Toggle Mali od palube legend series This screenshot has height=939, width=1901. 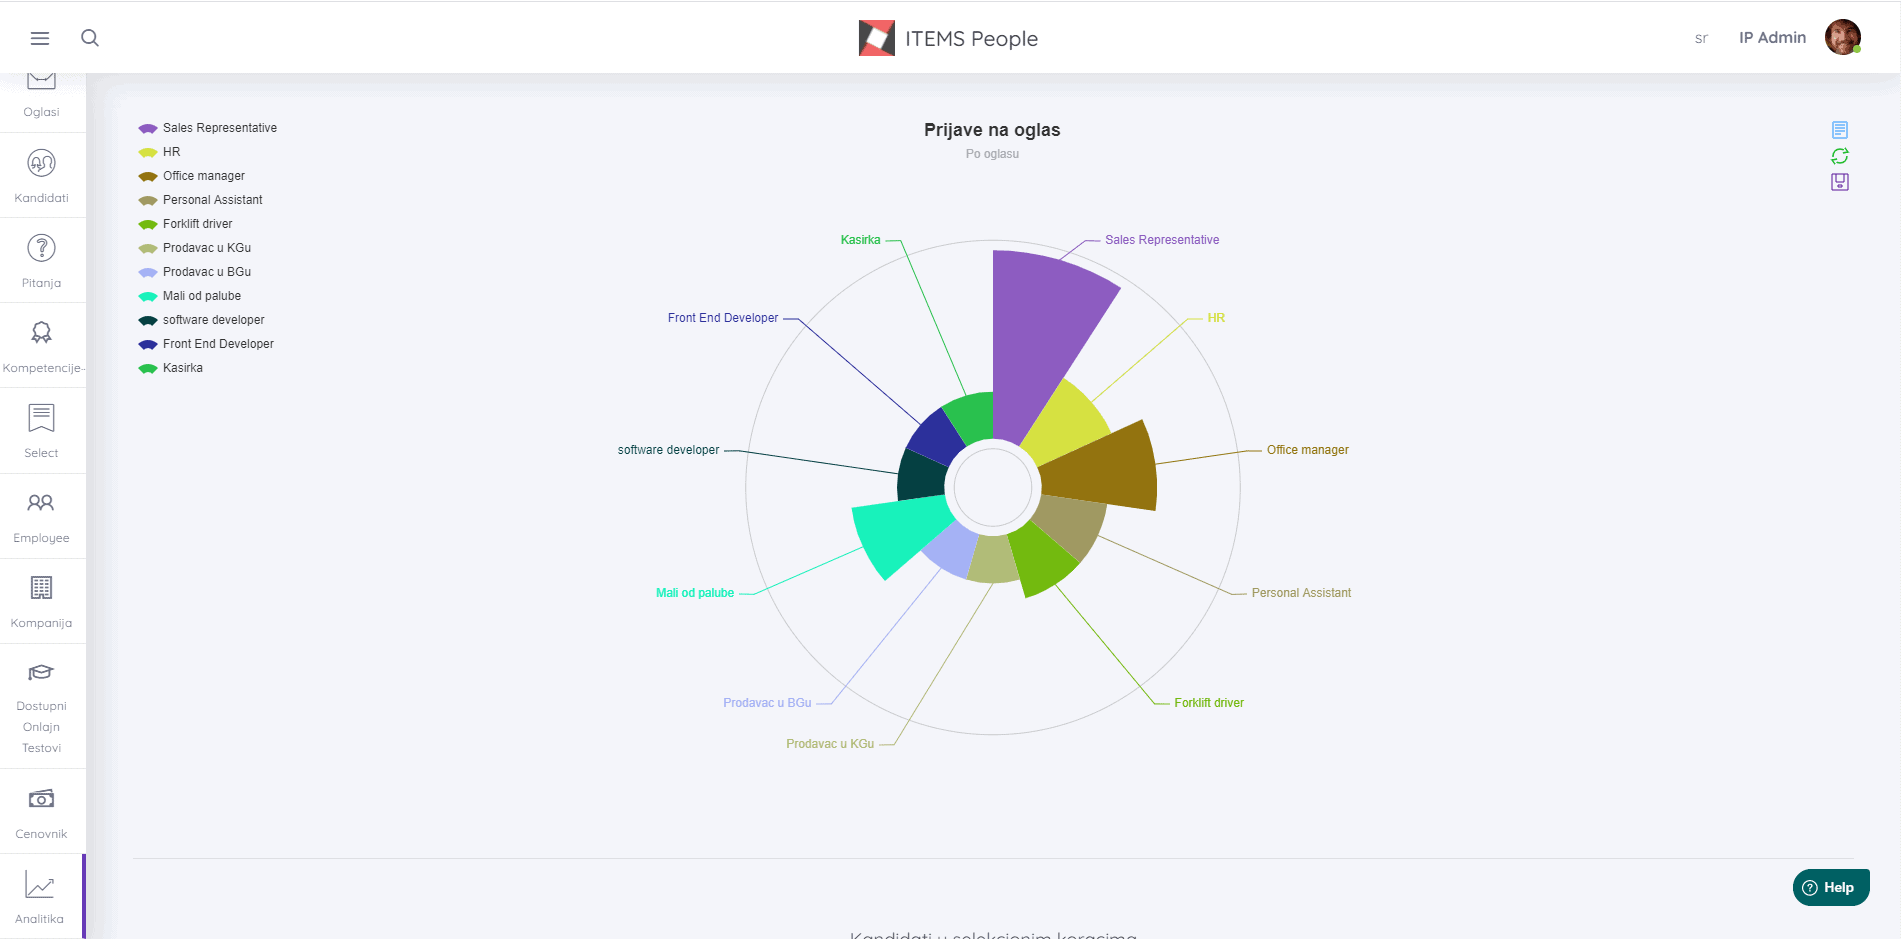(189, 296)
